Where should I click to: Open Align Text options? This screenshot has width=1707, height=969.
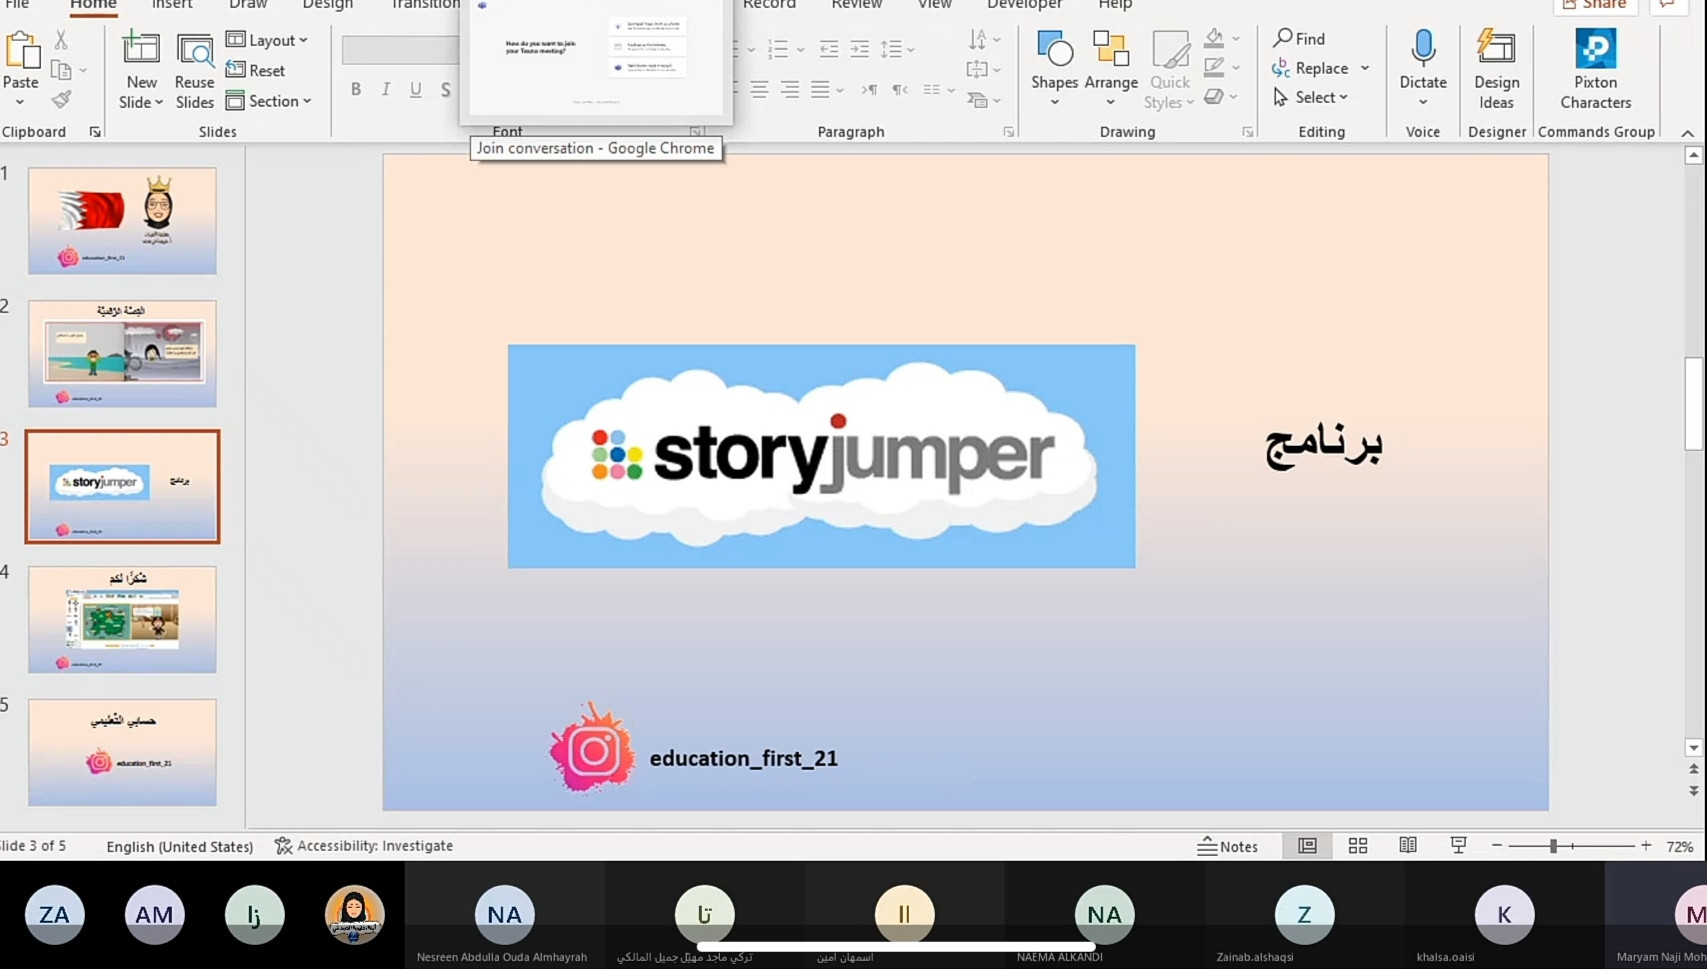(984, 69)
